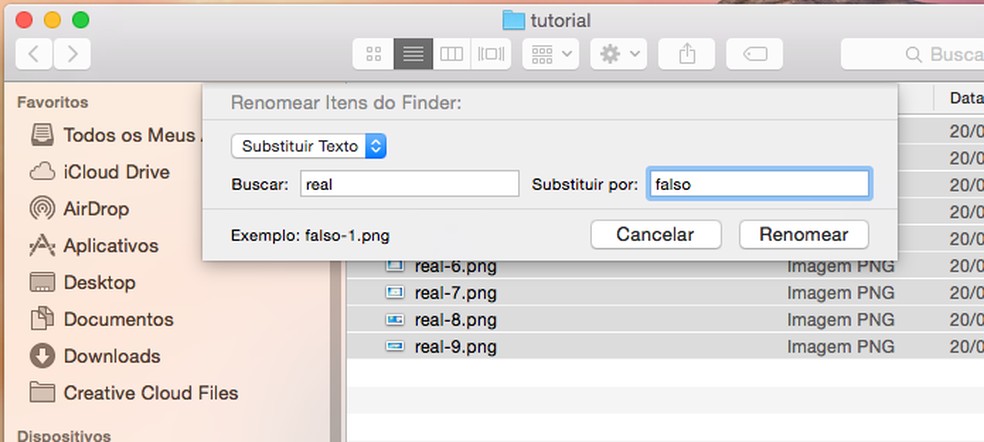Go forward with the right arrow button
This screenshot has width=984, height=442.
click(72, 54)
